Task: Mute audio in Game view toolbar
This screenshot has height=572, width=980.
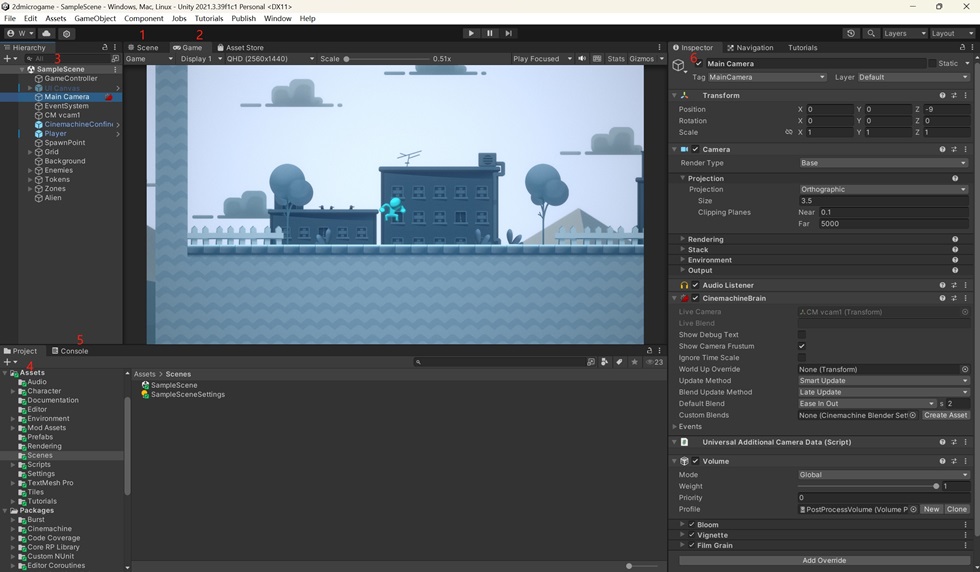Action: point(582,58)
